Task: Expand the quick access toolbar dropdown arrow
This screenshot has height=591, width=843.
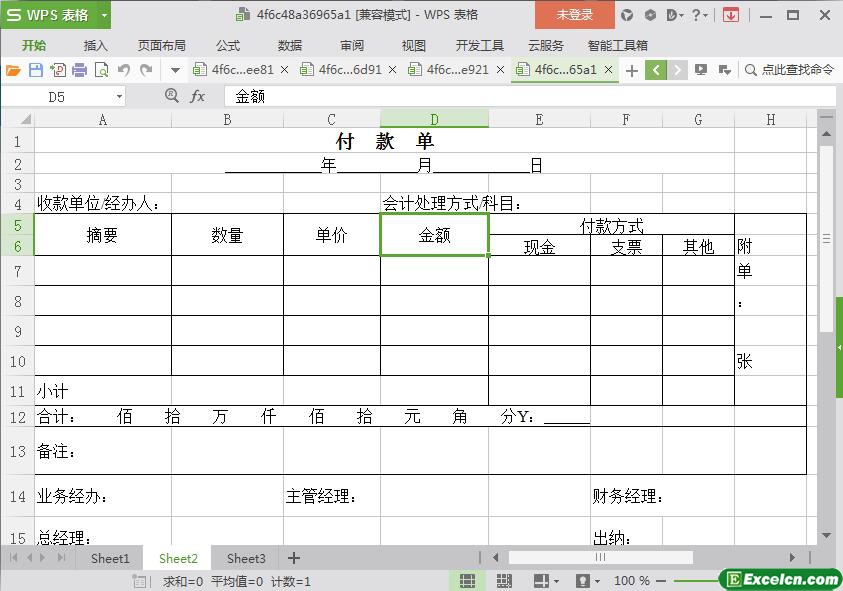Action: [x=175, y=70]
